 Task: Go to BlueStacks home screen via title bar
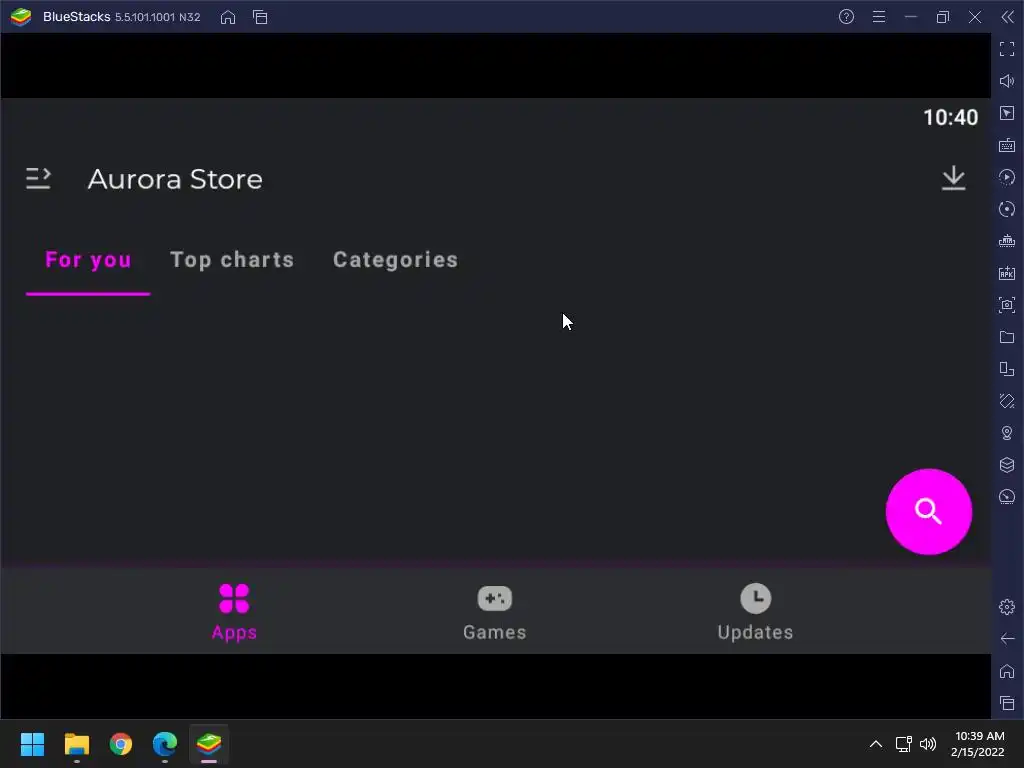pos(228,17)
